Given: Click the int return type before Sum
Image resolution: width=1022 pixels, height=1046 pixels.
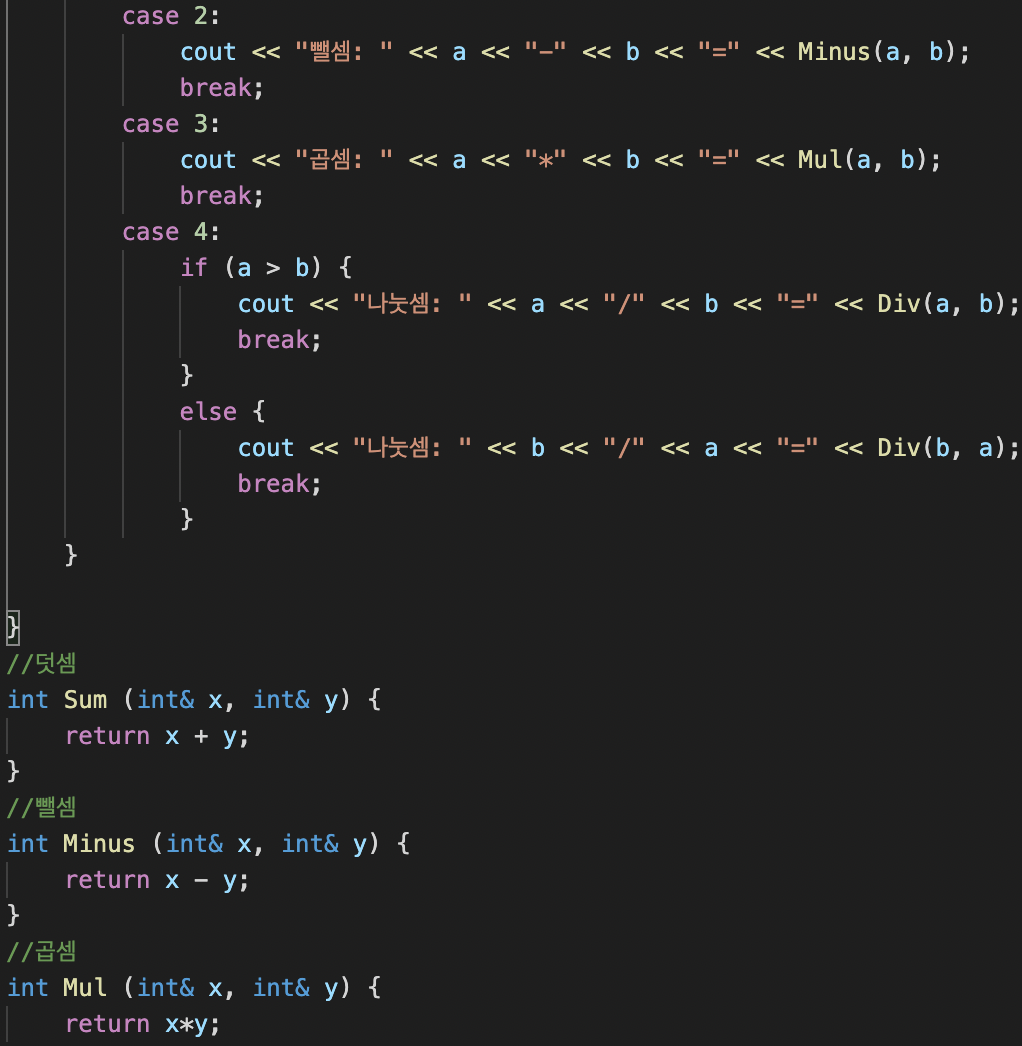Looking at the screenshot, I should point(28,700).
